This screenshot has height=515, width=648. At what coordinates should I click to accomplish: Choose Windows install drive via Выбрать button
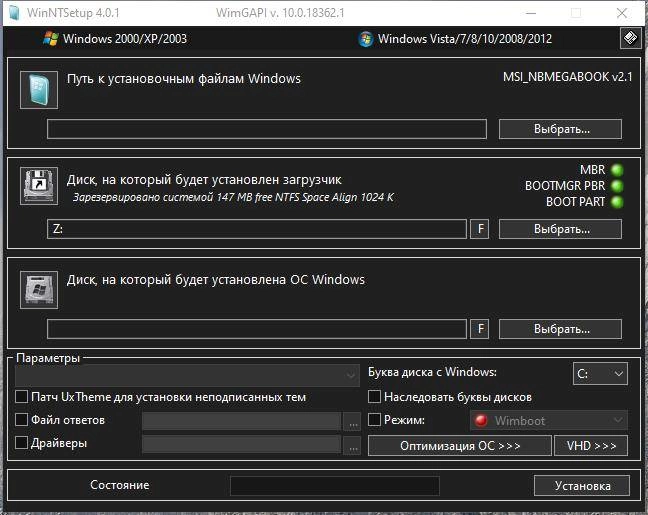point(560,329)
